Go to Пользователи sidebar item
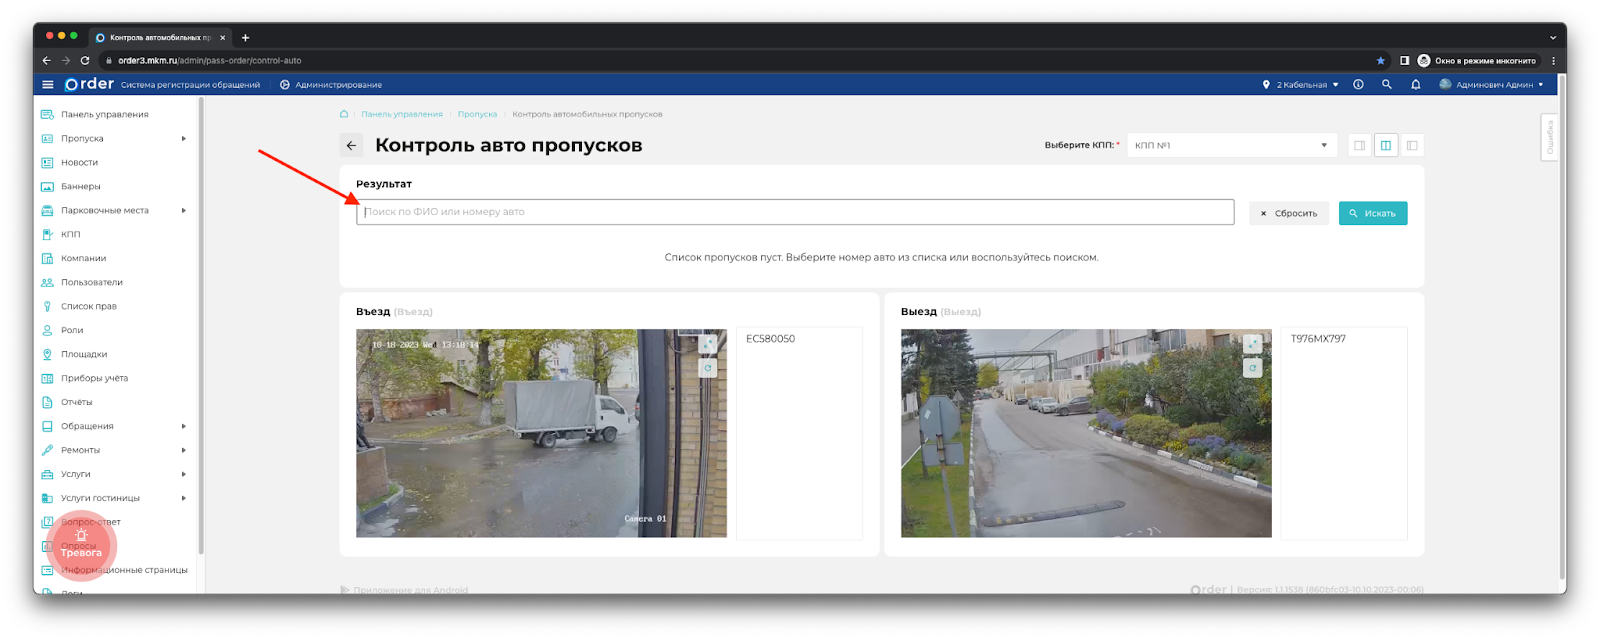Viewport: 1600px width, 638px height. (x=91, y=282)
